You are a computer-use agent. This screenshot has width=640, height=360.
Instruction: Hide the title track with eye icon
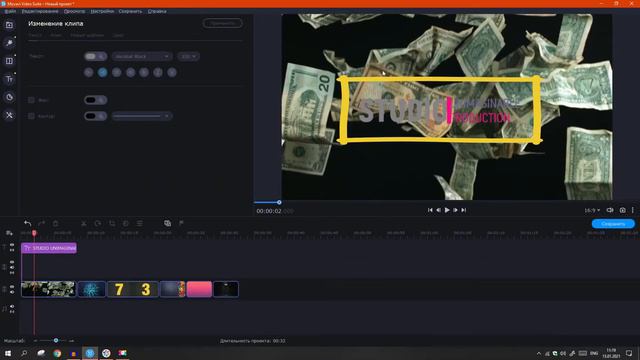[x=12, y=245]
